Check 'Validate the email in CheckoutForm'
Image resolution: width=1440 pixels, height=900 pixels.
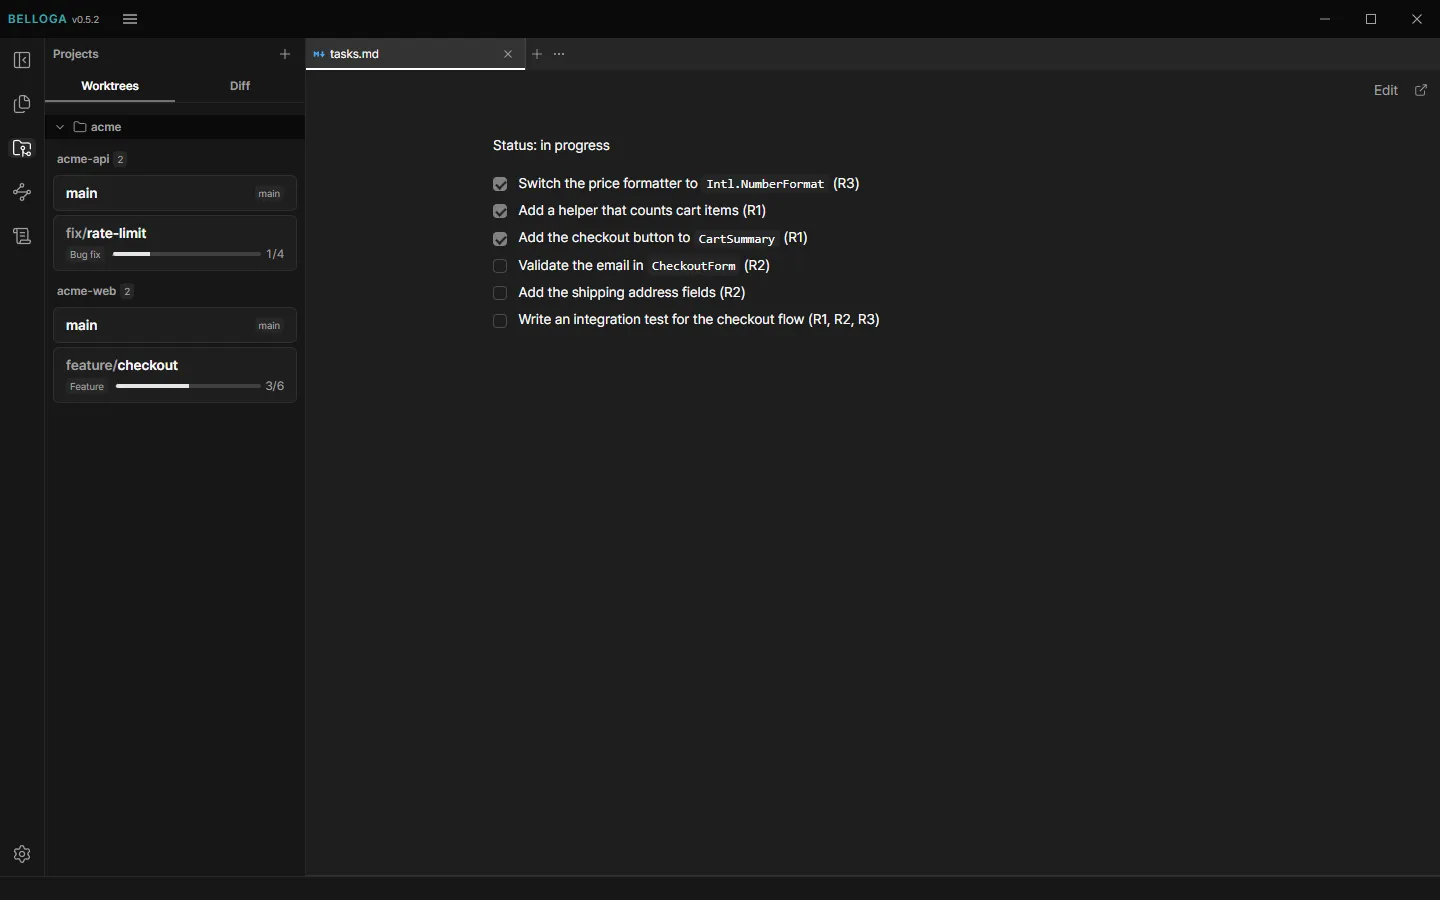(x=500, y=266)
